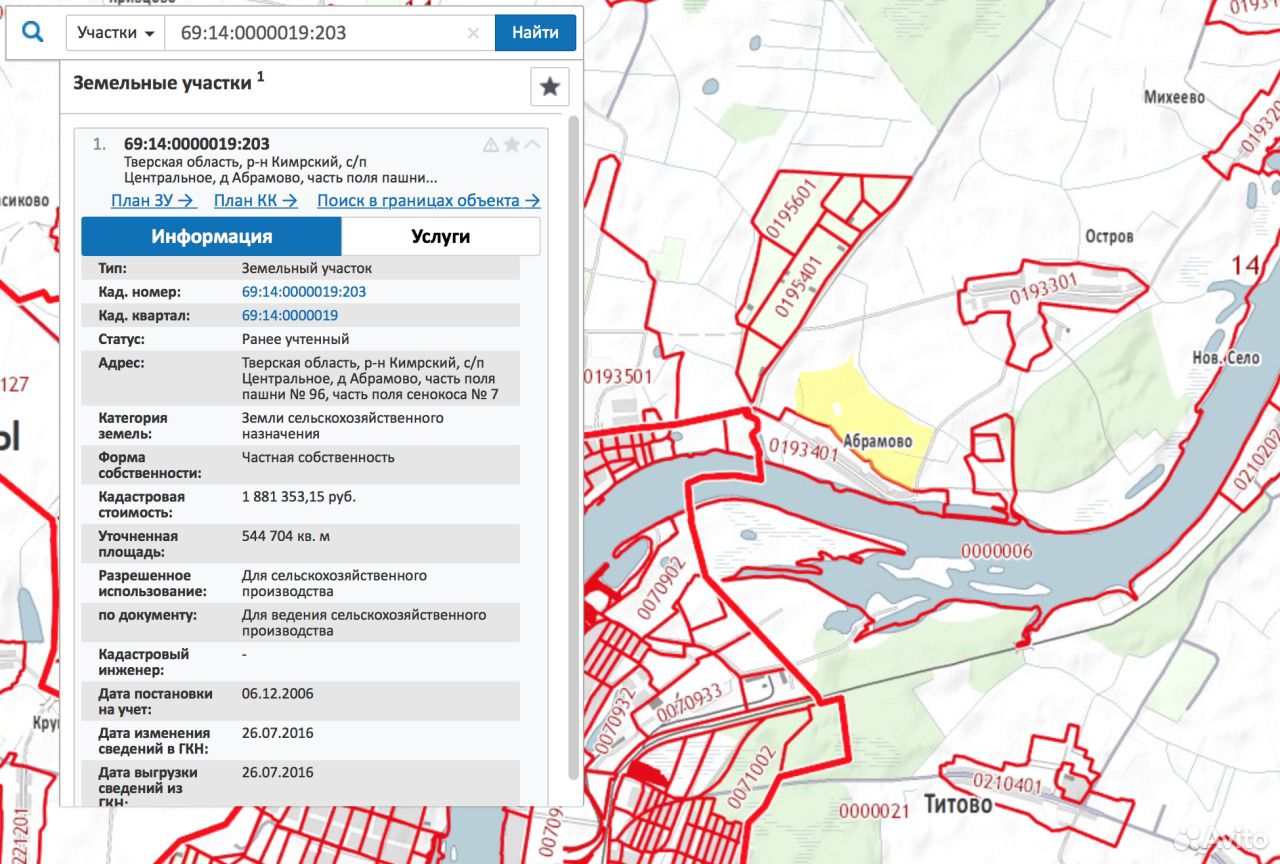Click the panel vertical scrollbar
Image resolution: width=1280 pixels, height=864 pixels.
click(573, 447)
